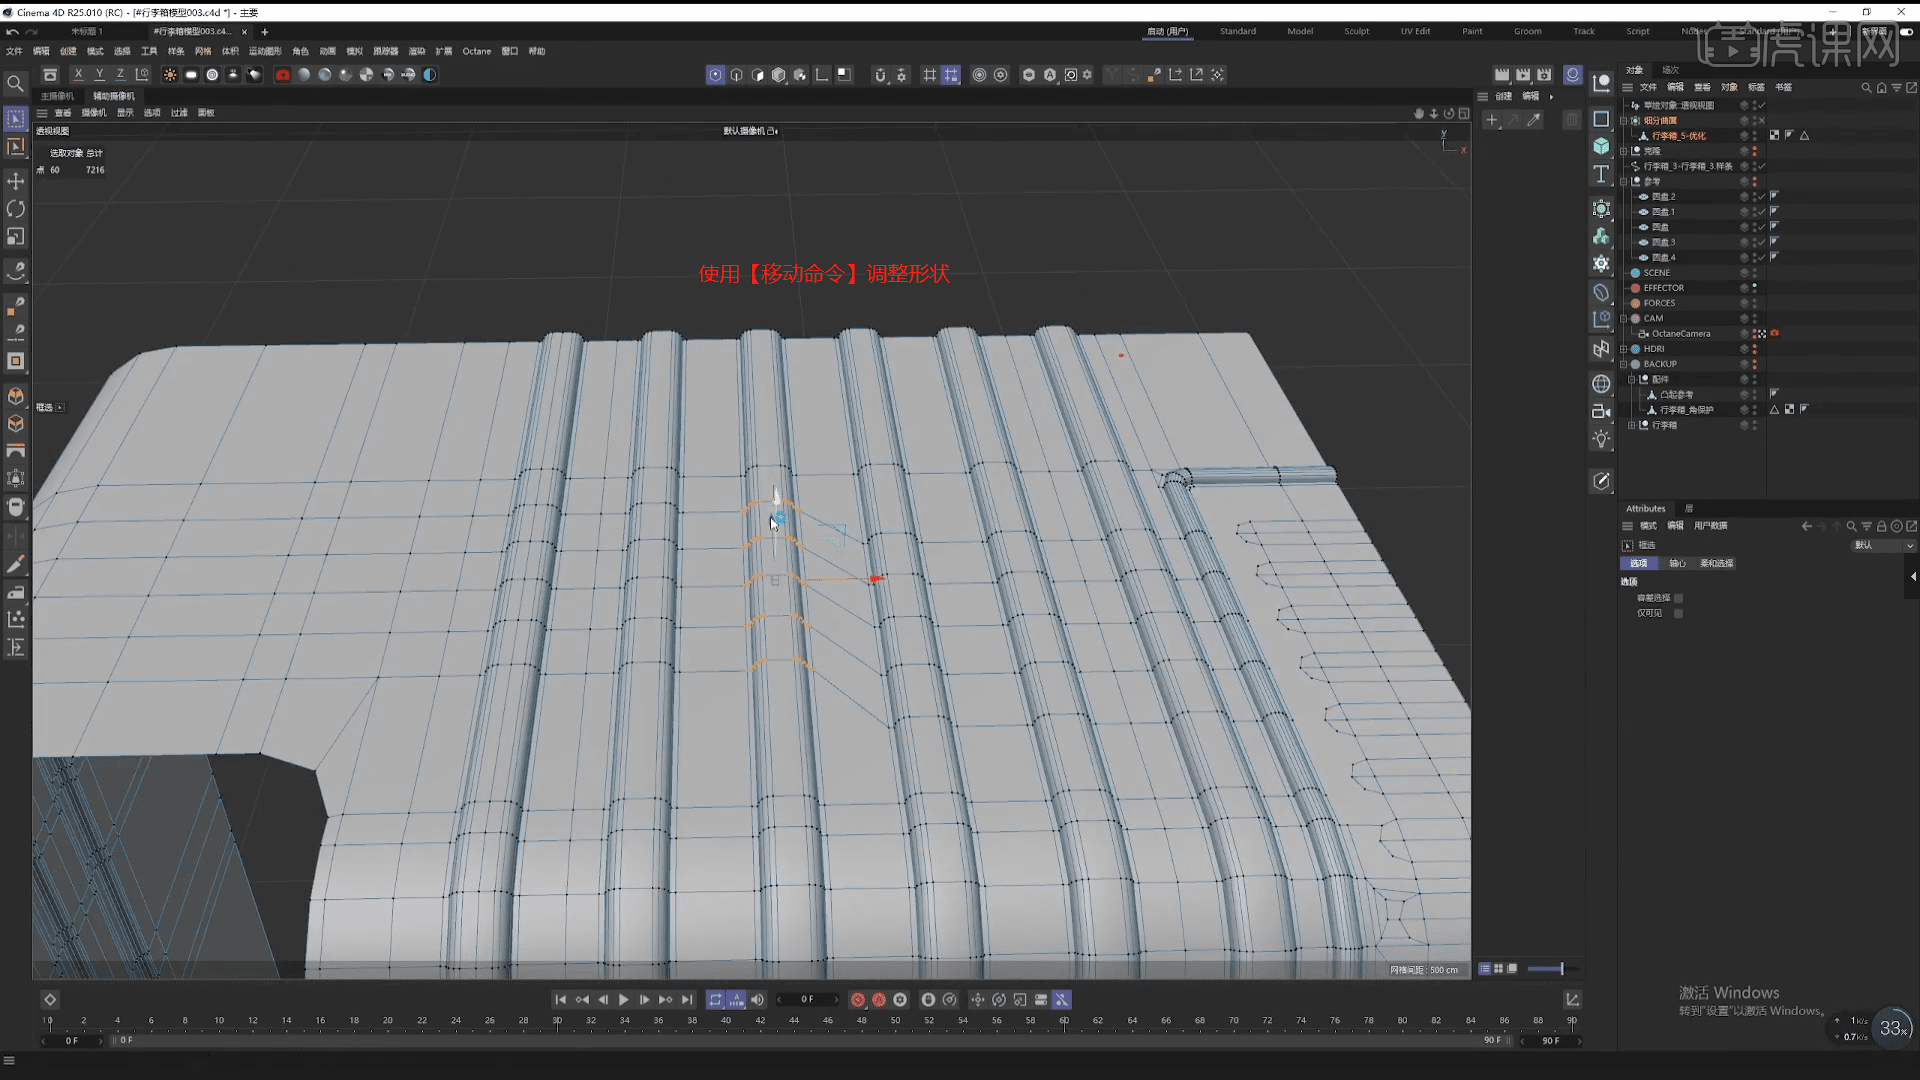
Task: Toggle the Y axis lock
Action: coord(99,75)
